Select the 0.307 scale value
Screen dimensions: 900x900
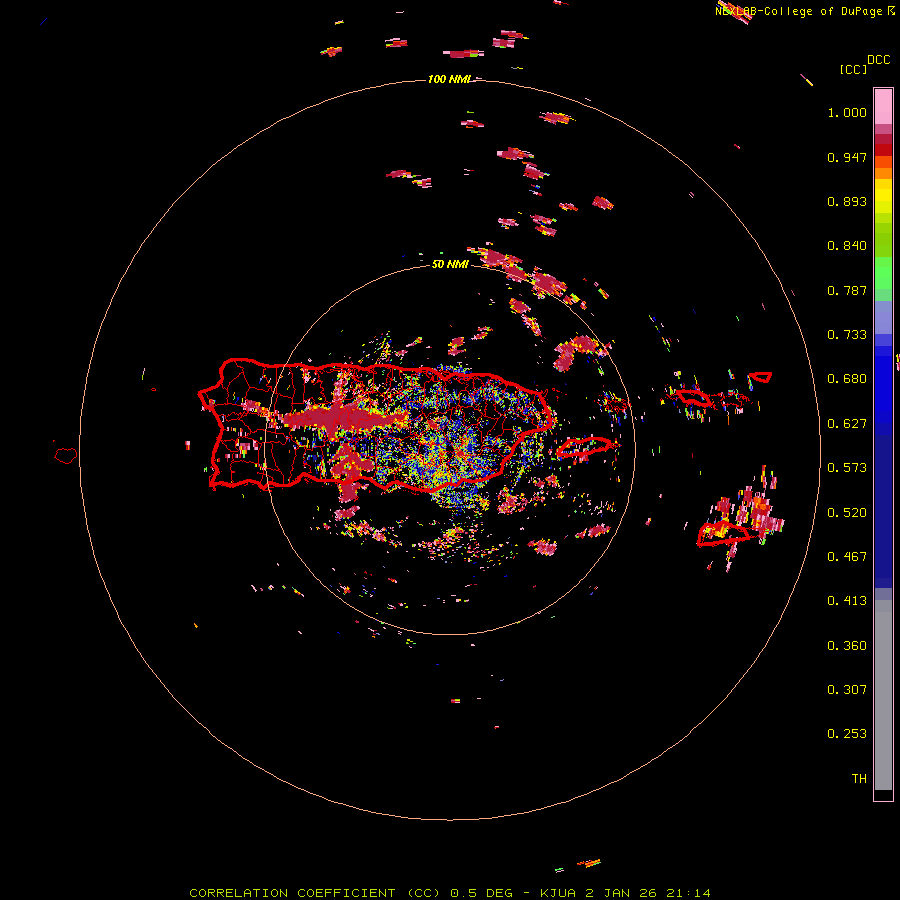click(x=847, y=690)
